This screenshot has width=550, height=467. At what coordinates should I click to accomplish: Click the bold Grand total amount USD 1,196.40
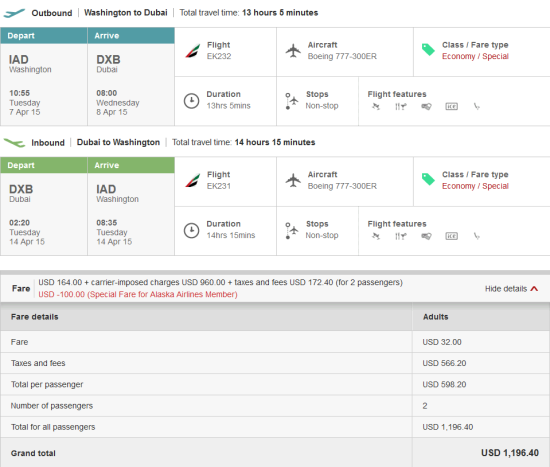point(510,453)
